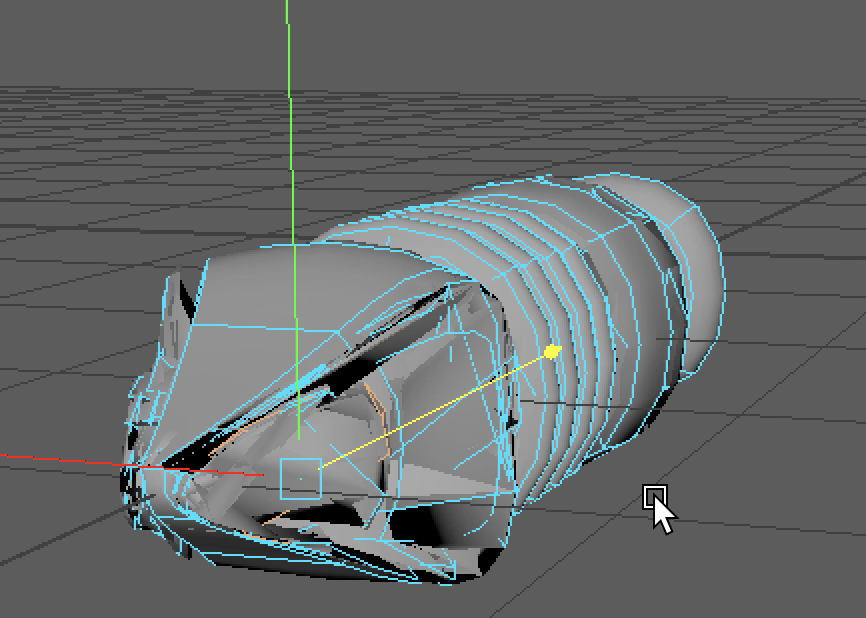Select the yellow axis endpoint sphere
This screenshot has height=618, width=866.
(x=551, y=351)
